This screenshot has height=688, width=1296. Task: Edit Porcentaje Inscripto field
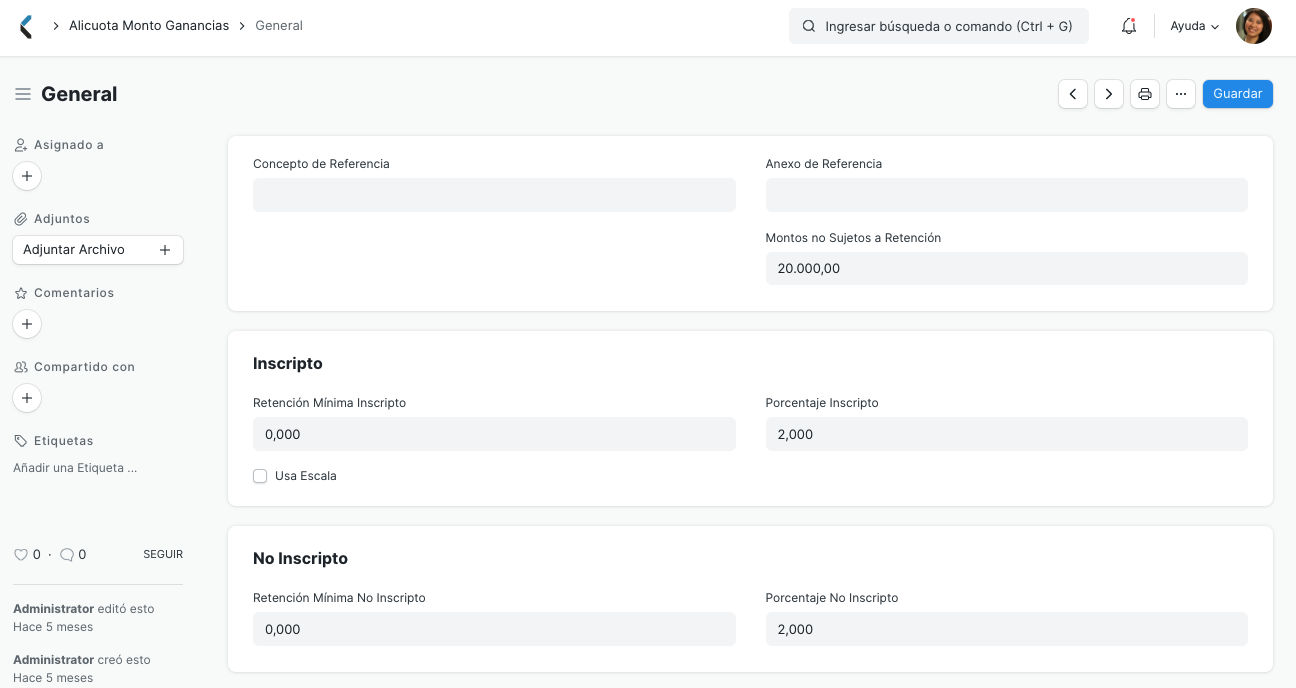[1007, 434]
